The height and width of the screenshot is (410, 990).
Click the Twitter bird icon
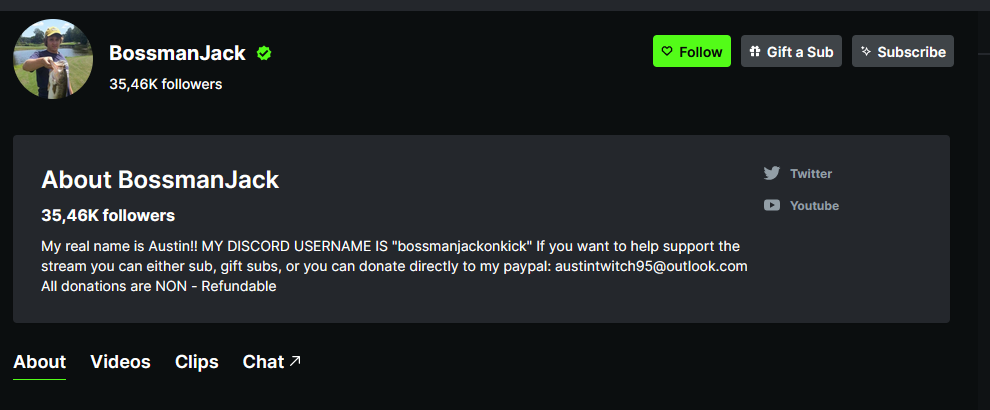(x=772, y=173)
